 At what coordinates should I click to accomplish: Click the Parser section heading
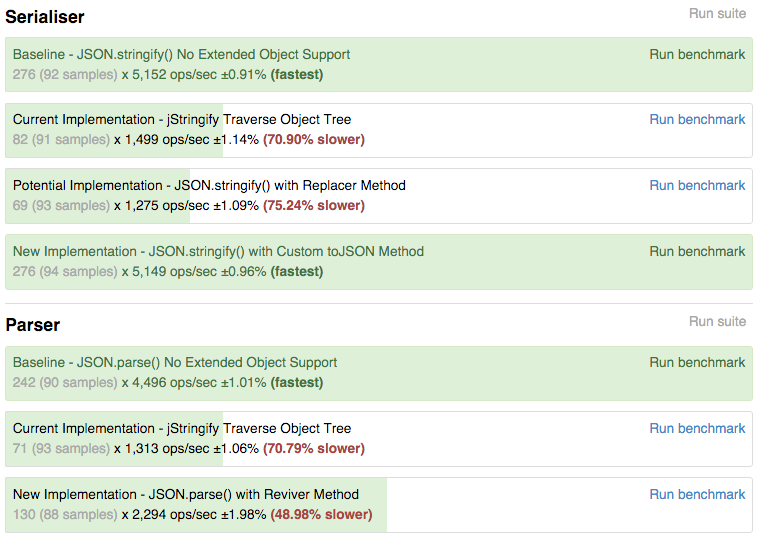[x=33, y=325]
